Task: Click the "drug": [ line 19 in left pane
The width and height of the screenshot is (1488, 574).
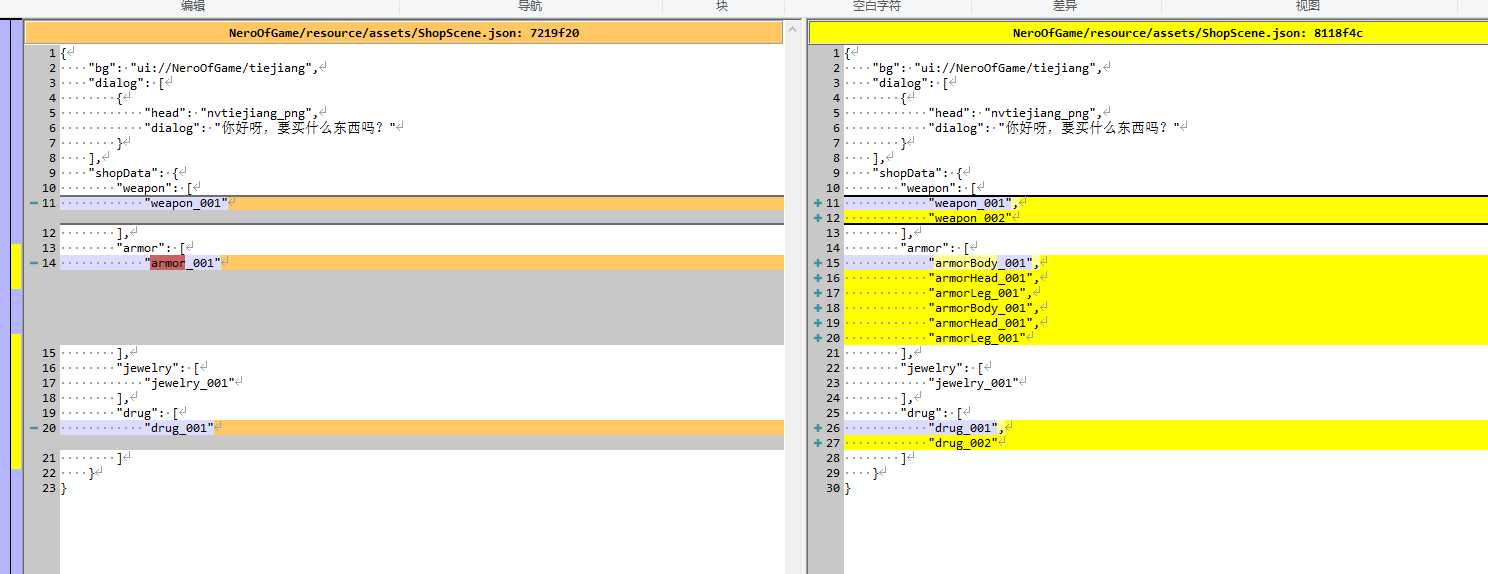Action: [421, 413]
